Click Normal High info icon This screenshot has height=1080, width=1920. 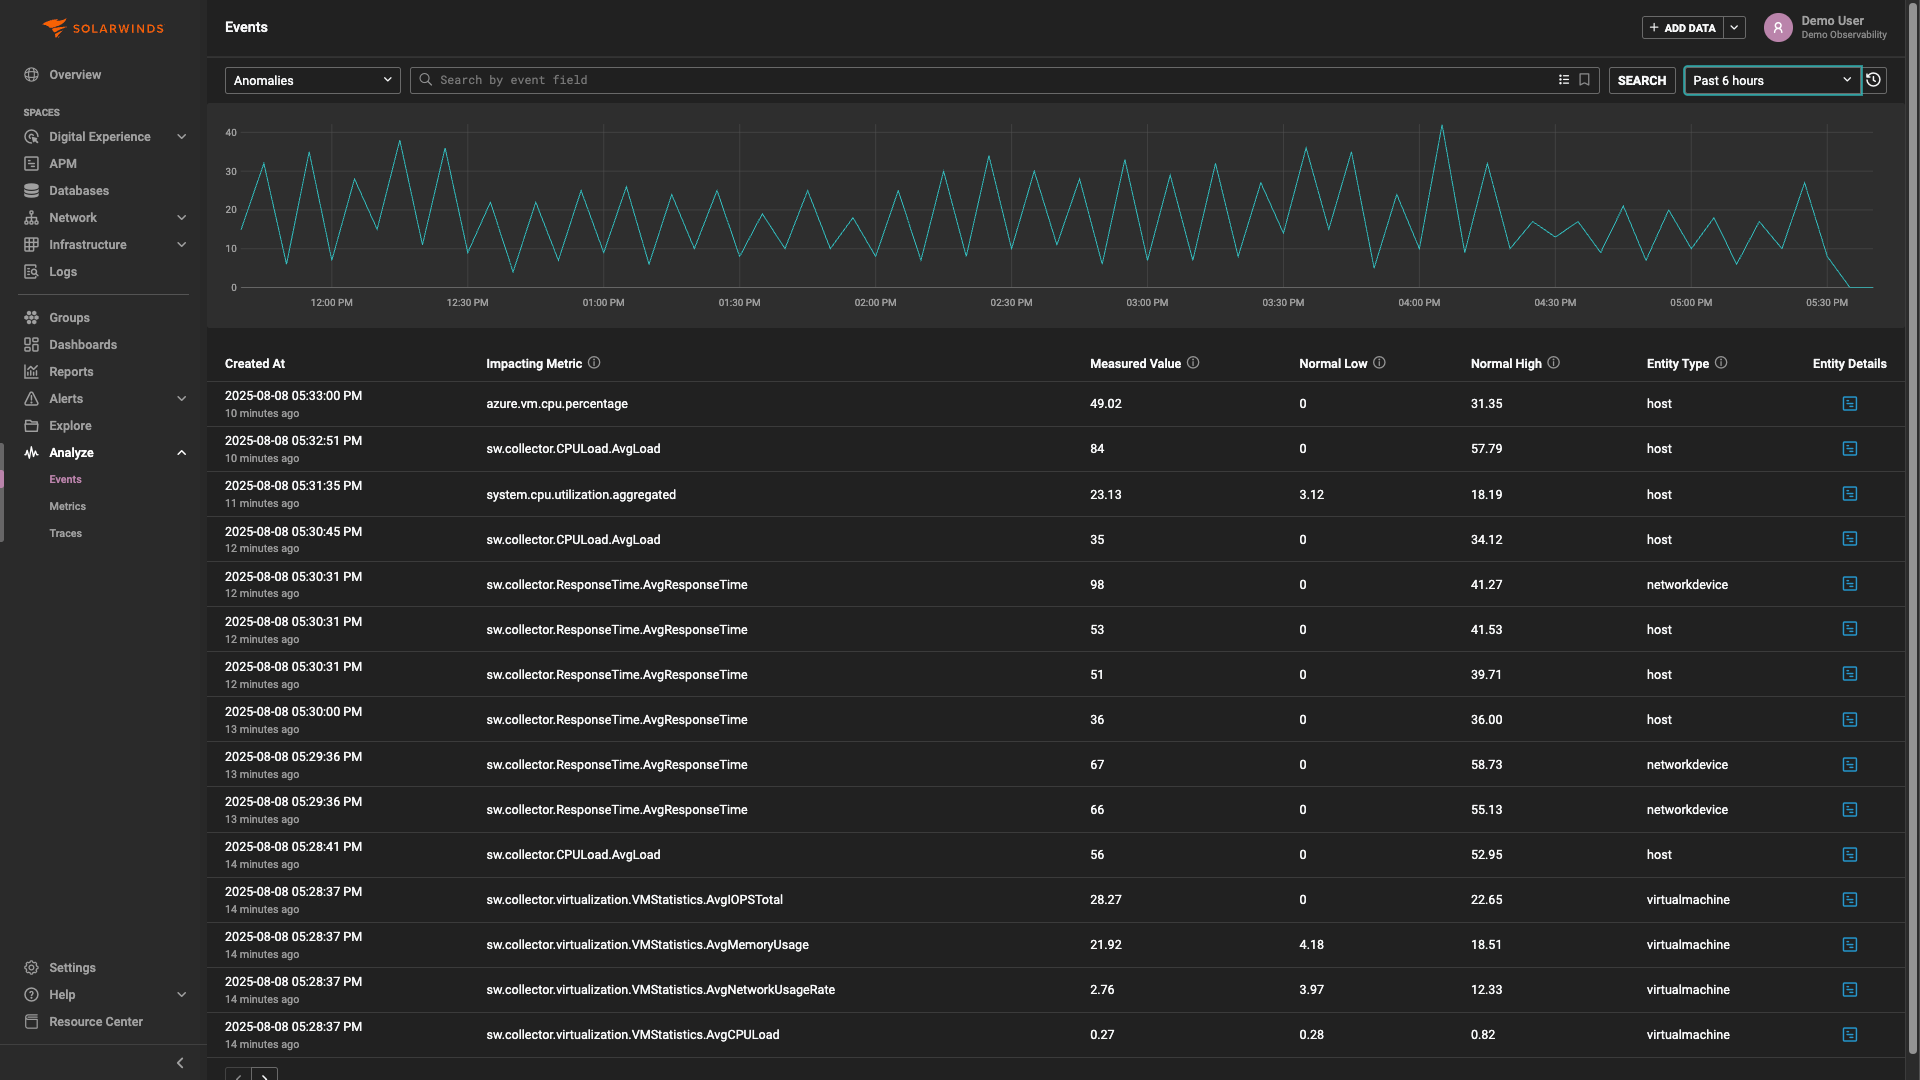coord(1553,363)
